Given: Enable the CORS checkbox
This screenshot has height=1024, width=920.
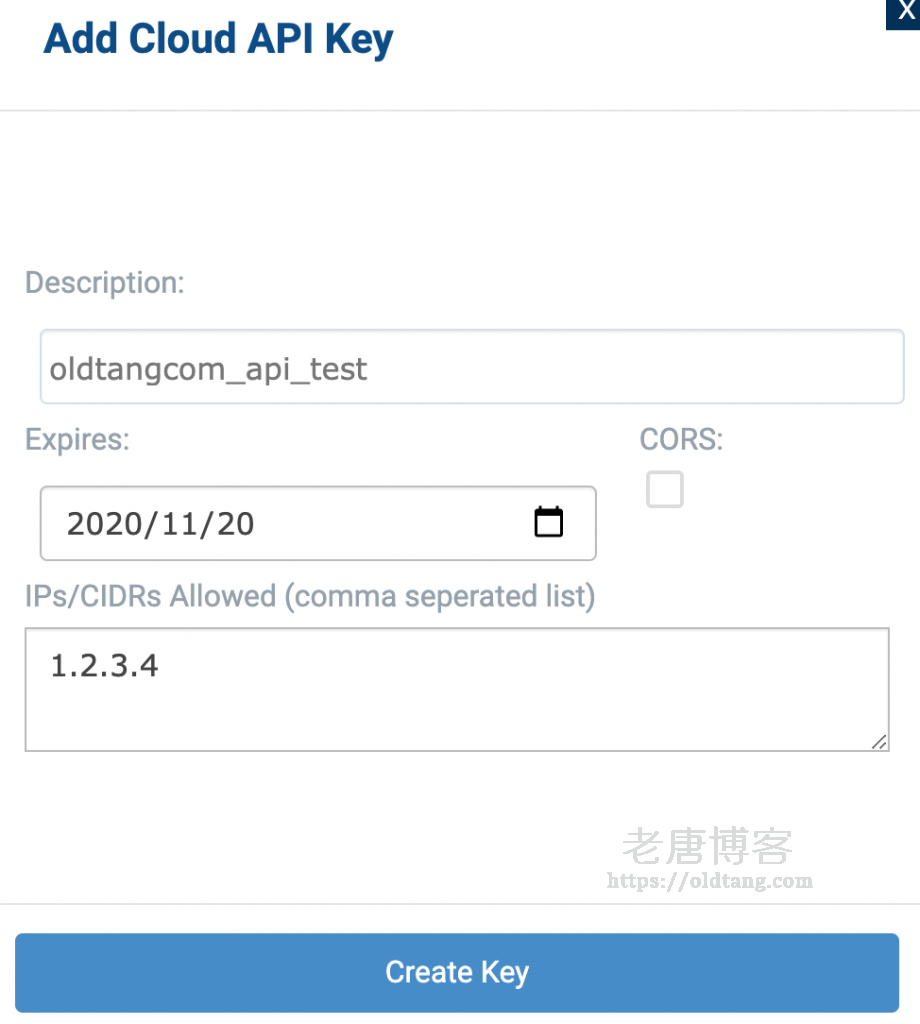Looking at the screenshot, I should 665,490.
